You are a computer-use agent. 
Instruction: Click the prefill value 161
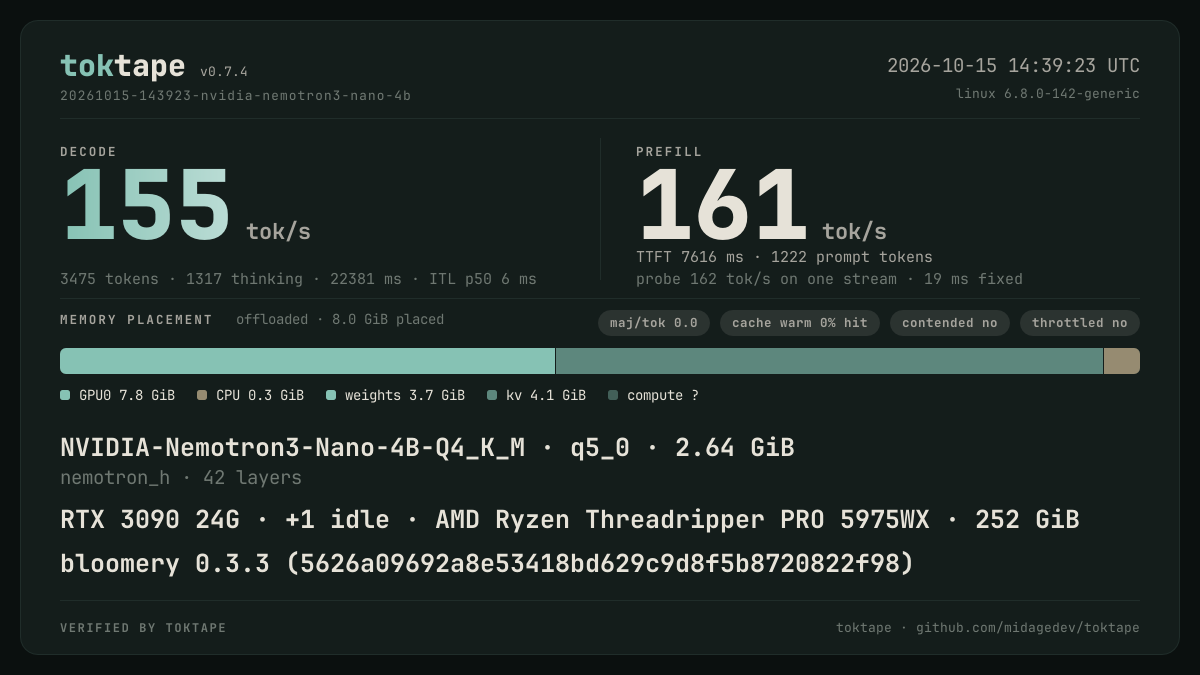point(722,206)
